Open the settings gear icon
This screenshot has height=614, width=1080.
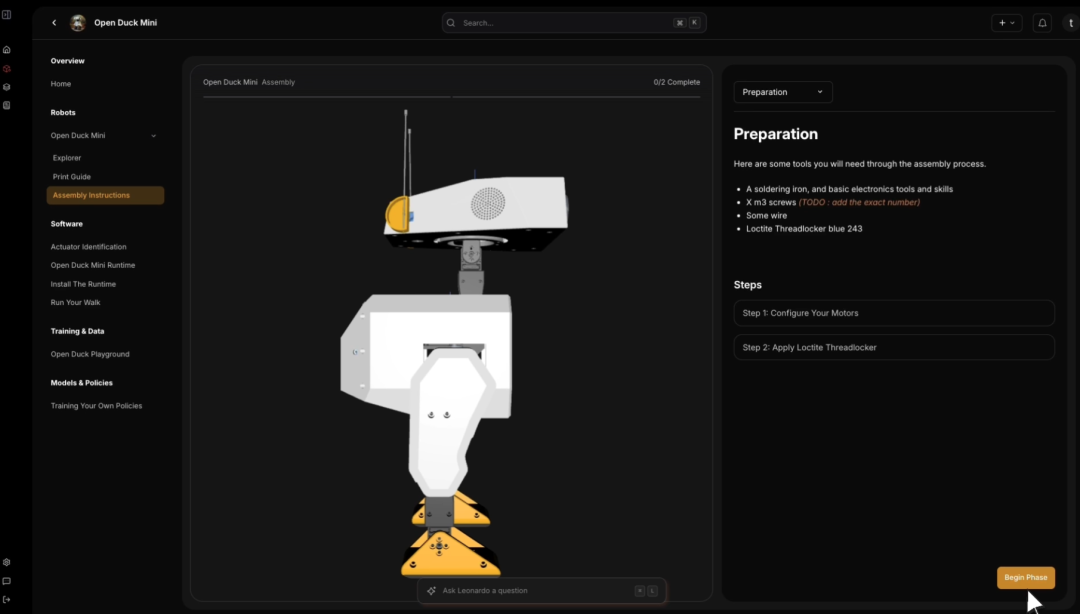7,562
